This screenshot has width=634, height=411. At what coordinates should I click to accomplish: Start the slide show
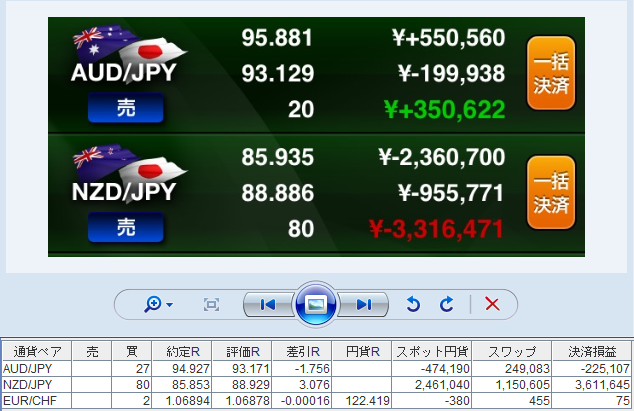tap(315, 304)
